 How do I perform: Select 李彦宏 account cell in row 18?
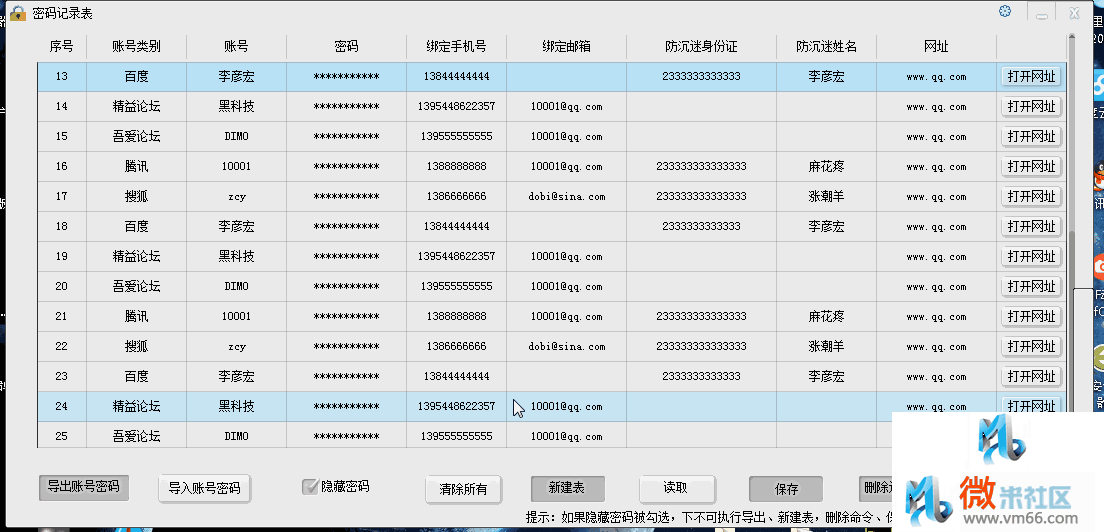pyautogui.click(x=237, y=227)
